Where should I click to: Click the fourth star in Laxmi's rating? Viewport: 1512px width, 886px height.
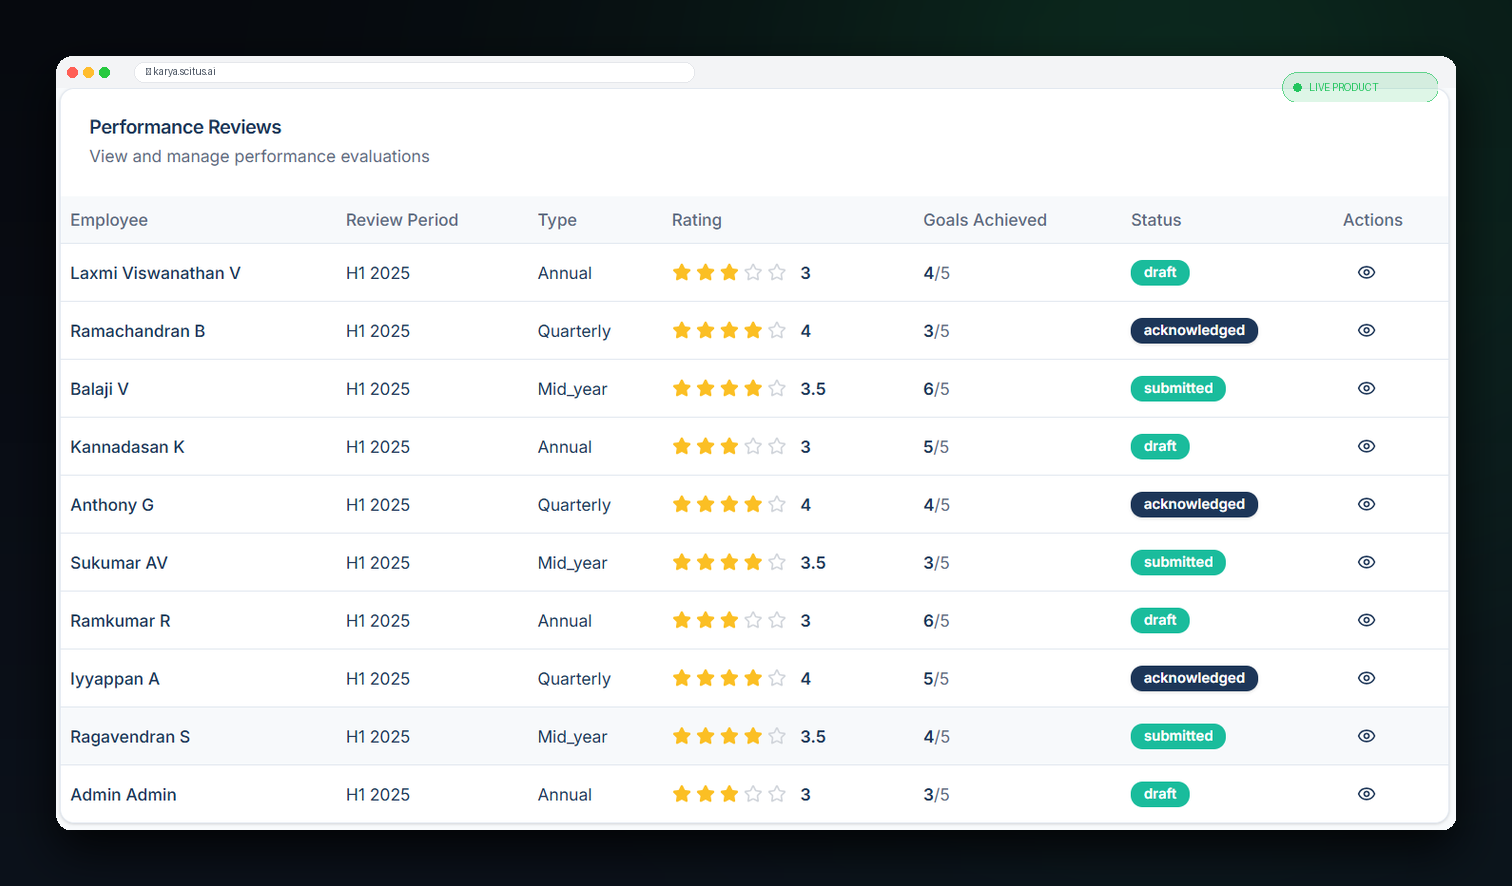coord(753,272)
